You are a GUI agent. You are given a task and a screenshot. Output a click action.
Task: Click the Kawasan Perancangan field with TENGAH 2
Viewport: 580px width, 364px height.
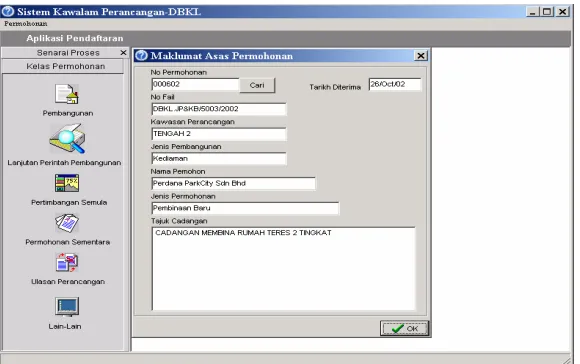pyautogui.click(x=219, y=134)
